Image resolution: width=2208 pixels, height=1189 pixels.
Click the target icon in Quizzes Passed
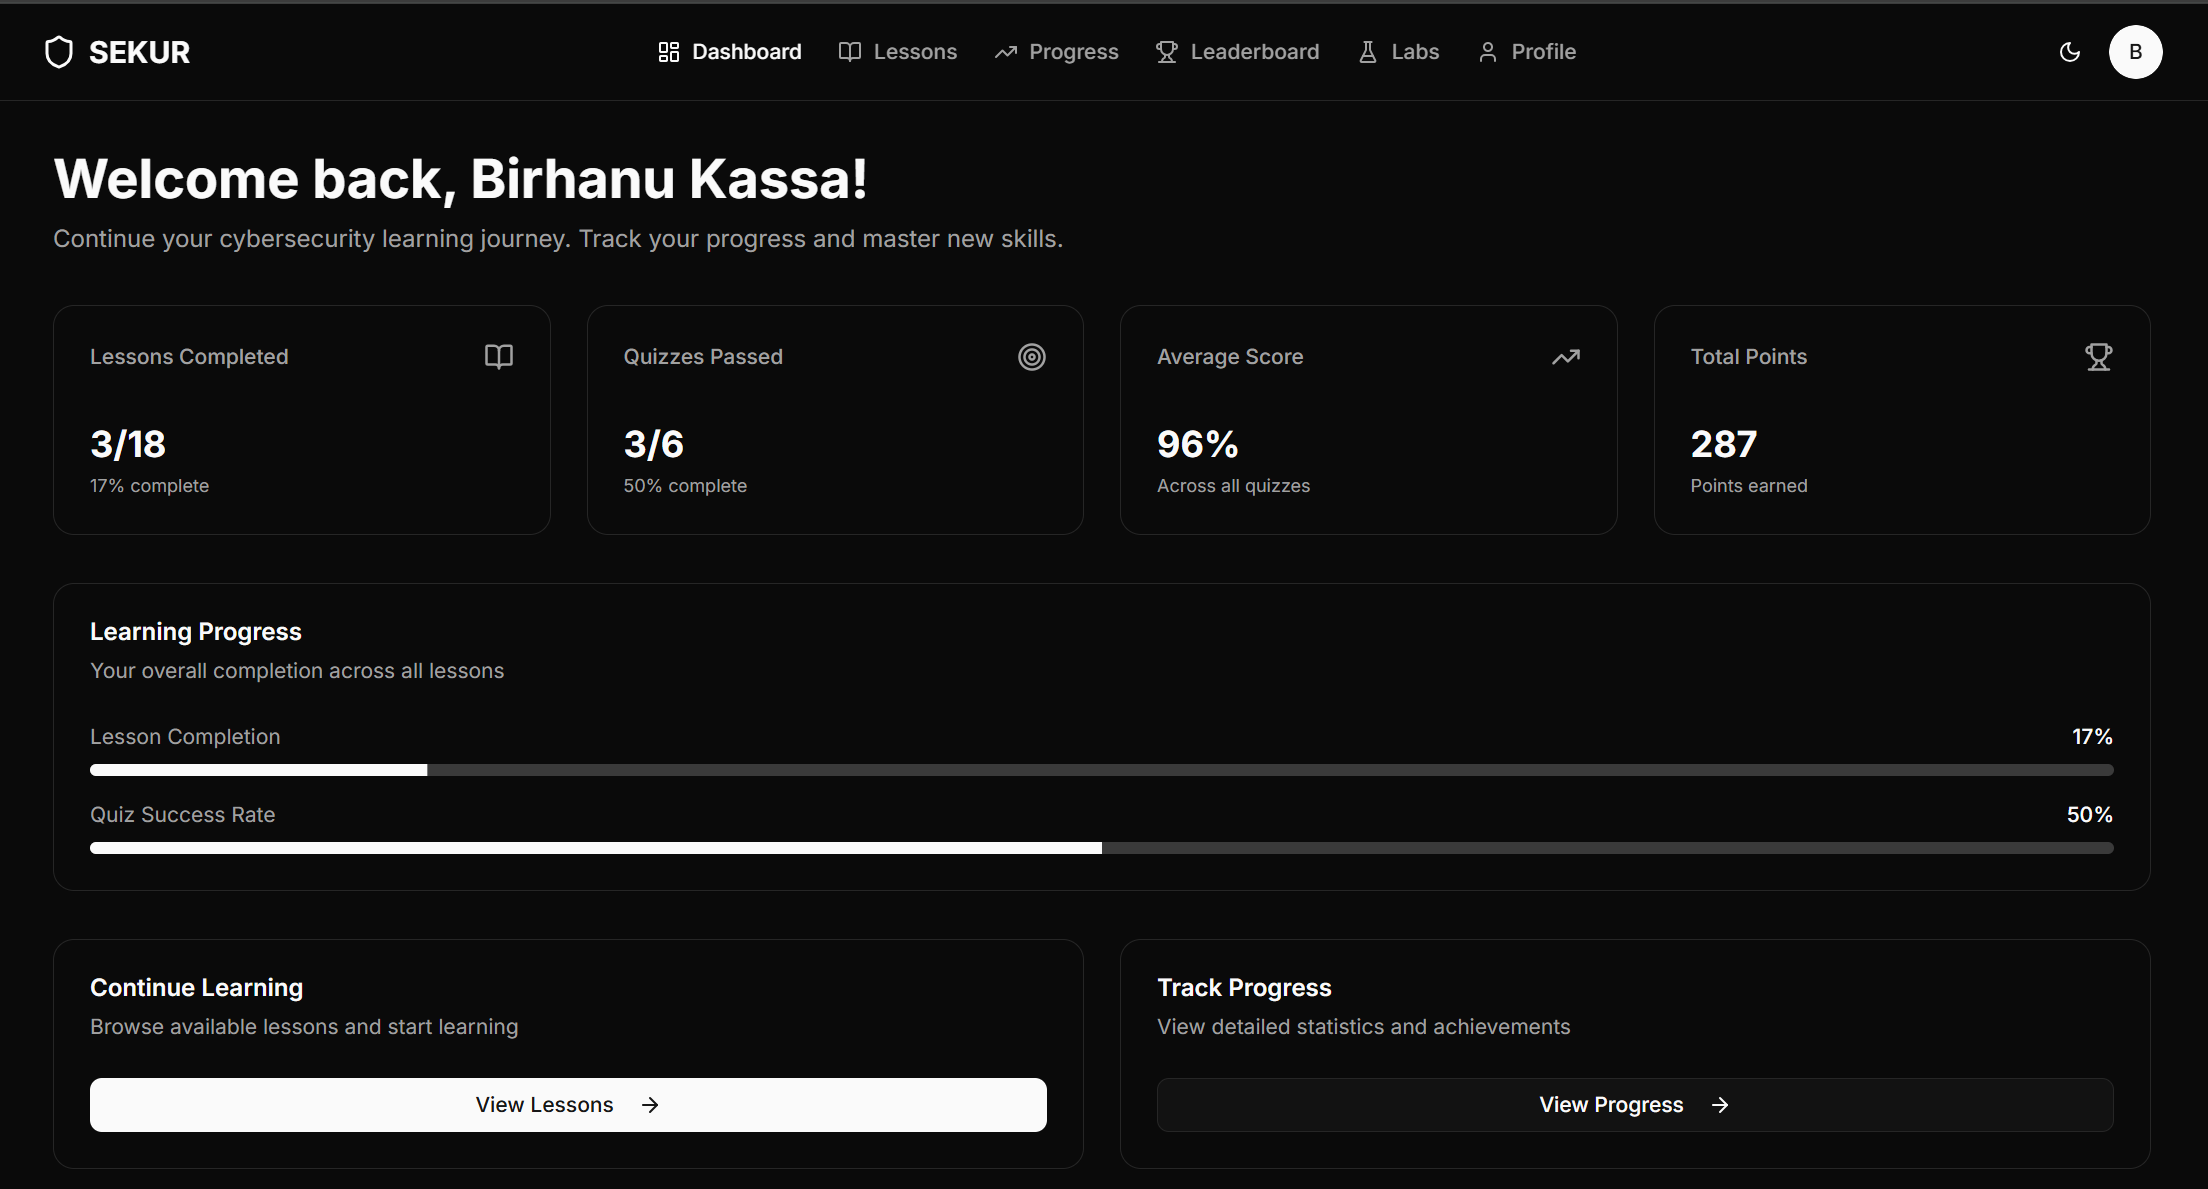[1031, 357]
